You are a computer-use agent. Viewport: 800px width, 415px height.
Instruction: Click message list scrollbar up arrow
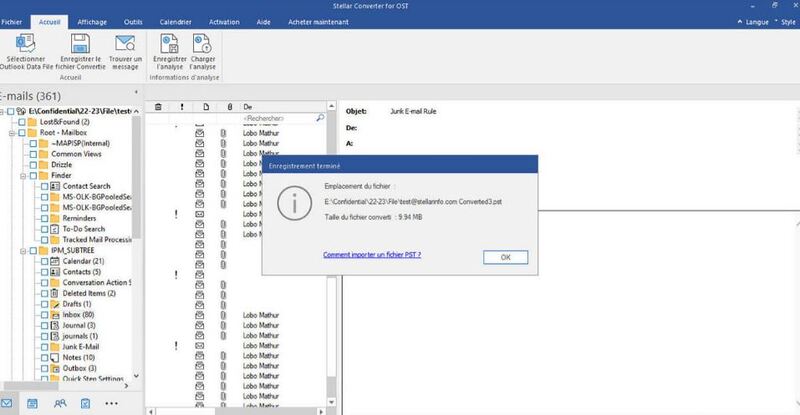point(332,106)
